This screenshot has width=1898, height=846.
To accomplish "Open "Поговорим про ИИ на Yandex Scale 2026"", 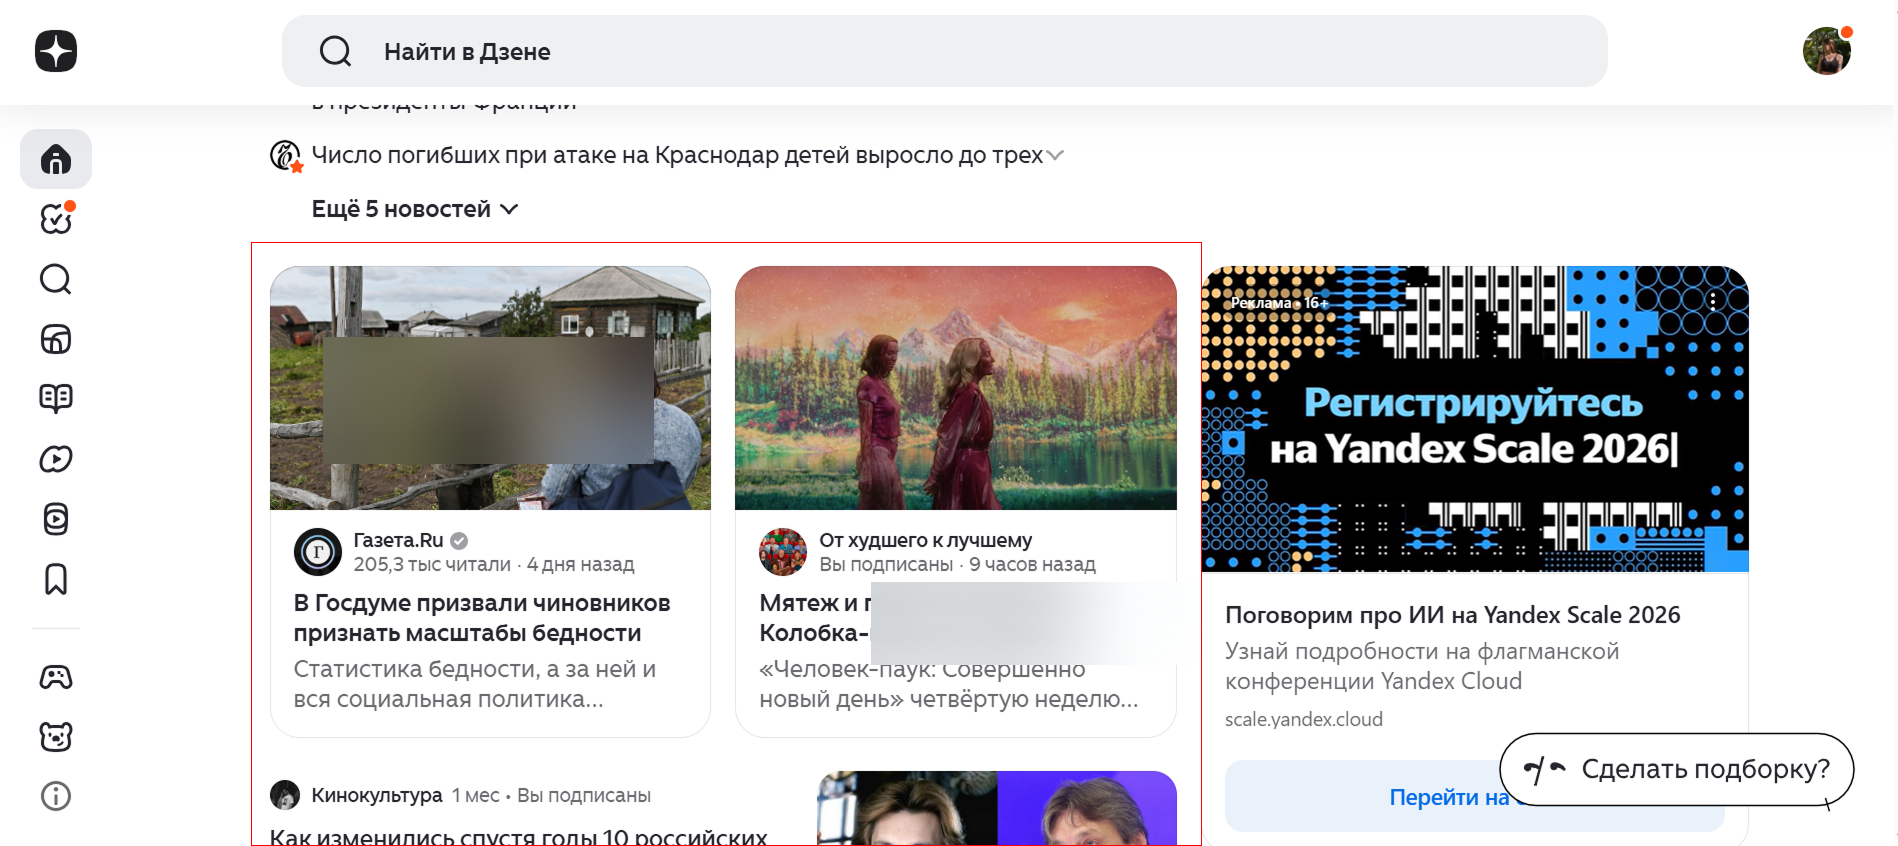I will coord(1452,615).
